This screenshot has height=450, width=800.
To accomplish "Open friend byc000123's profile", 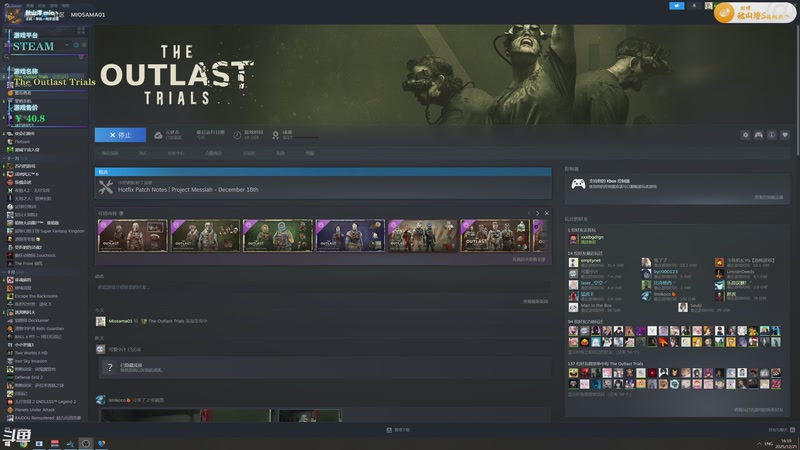I will pos(665,271).
